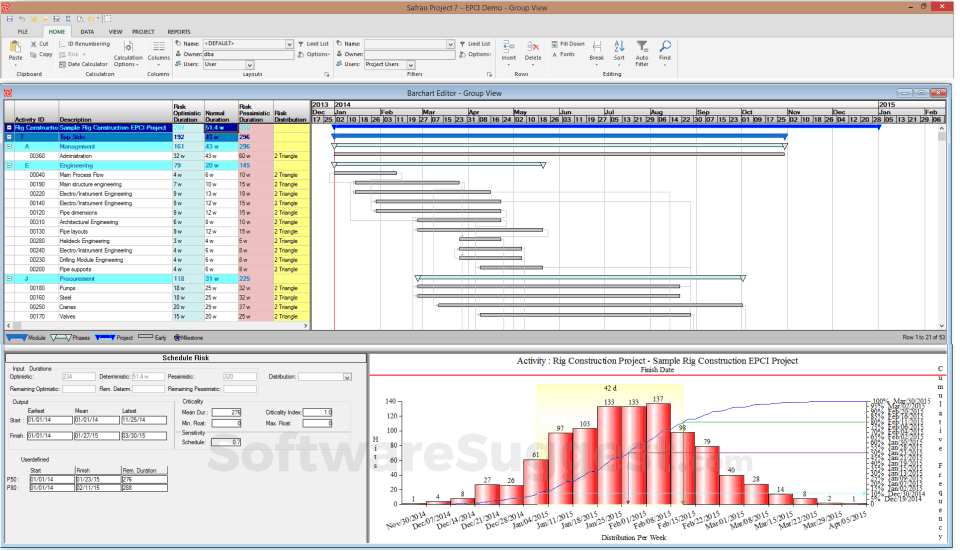Open the Columns layout icon

[159, 47]
